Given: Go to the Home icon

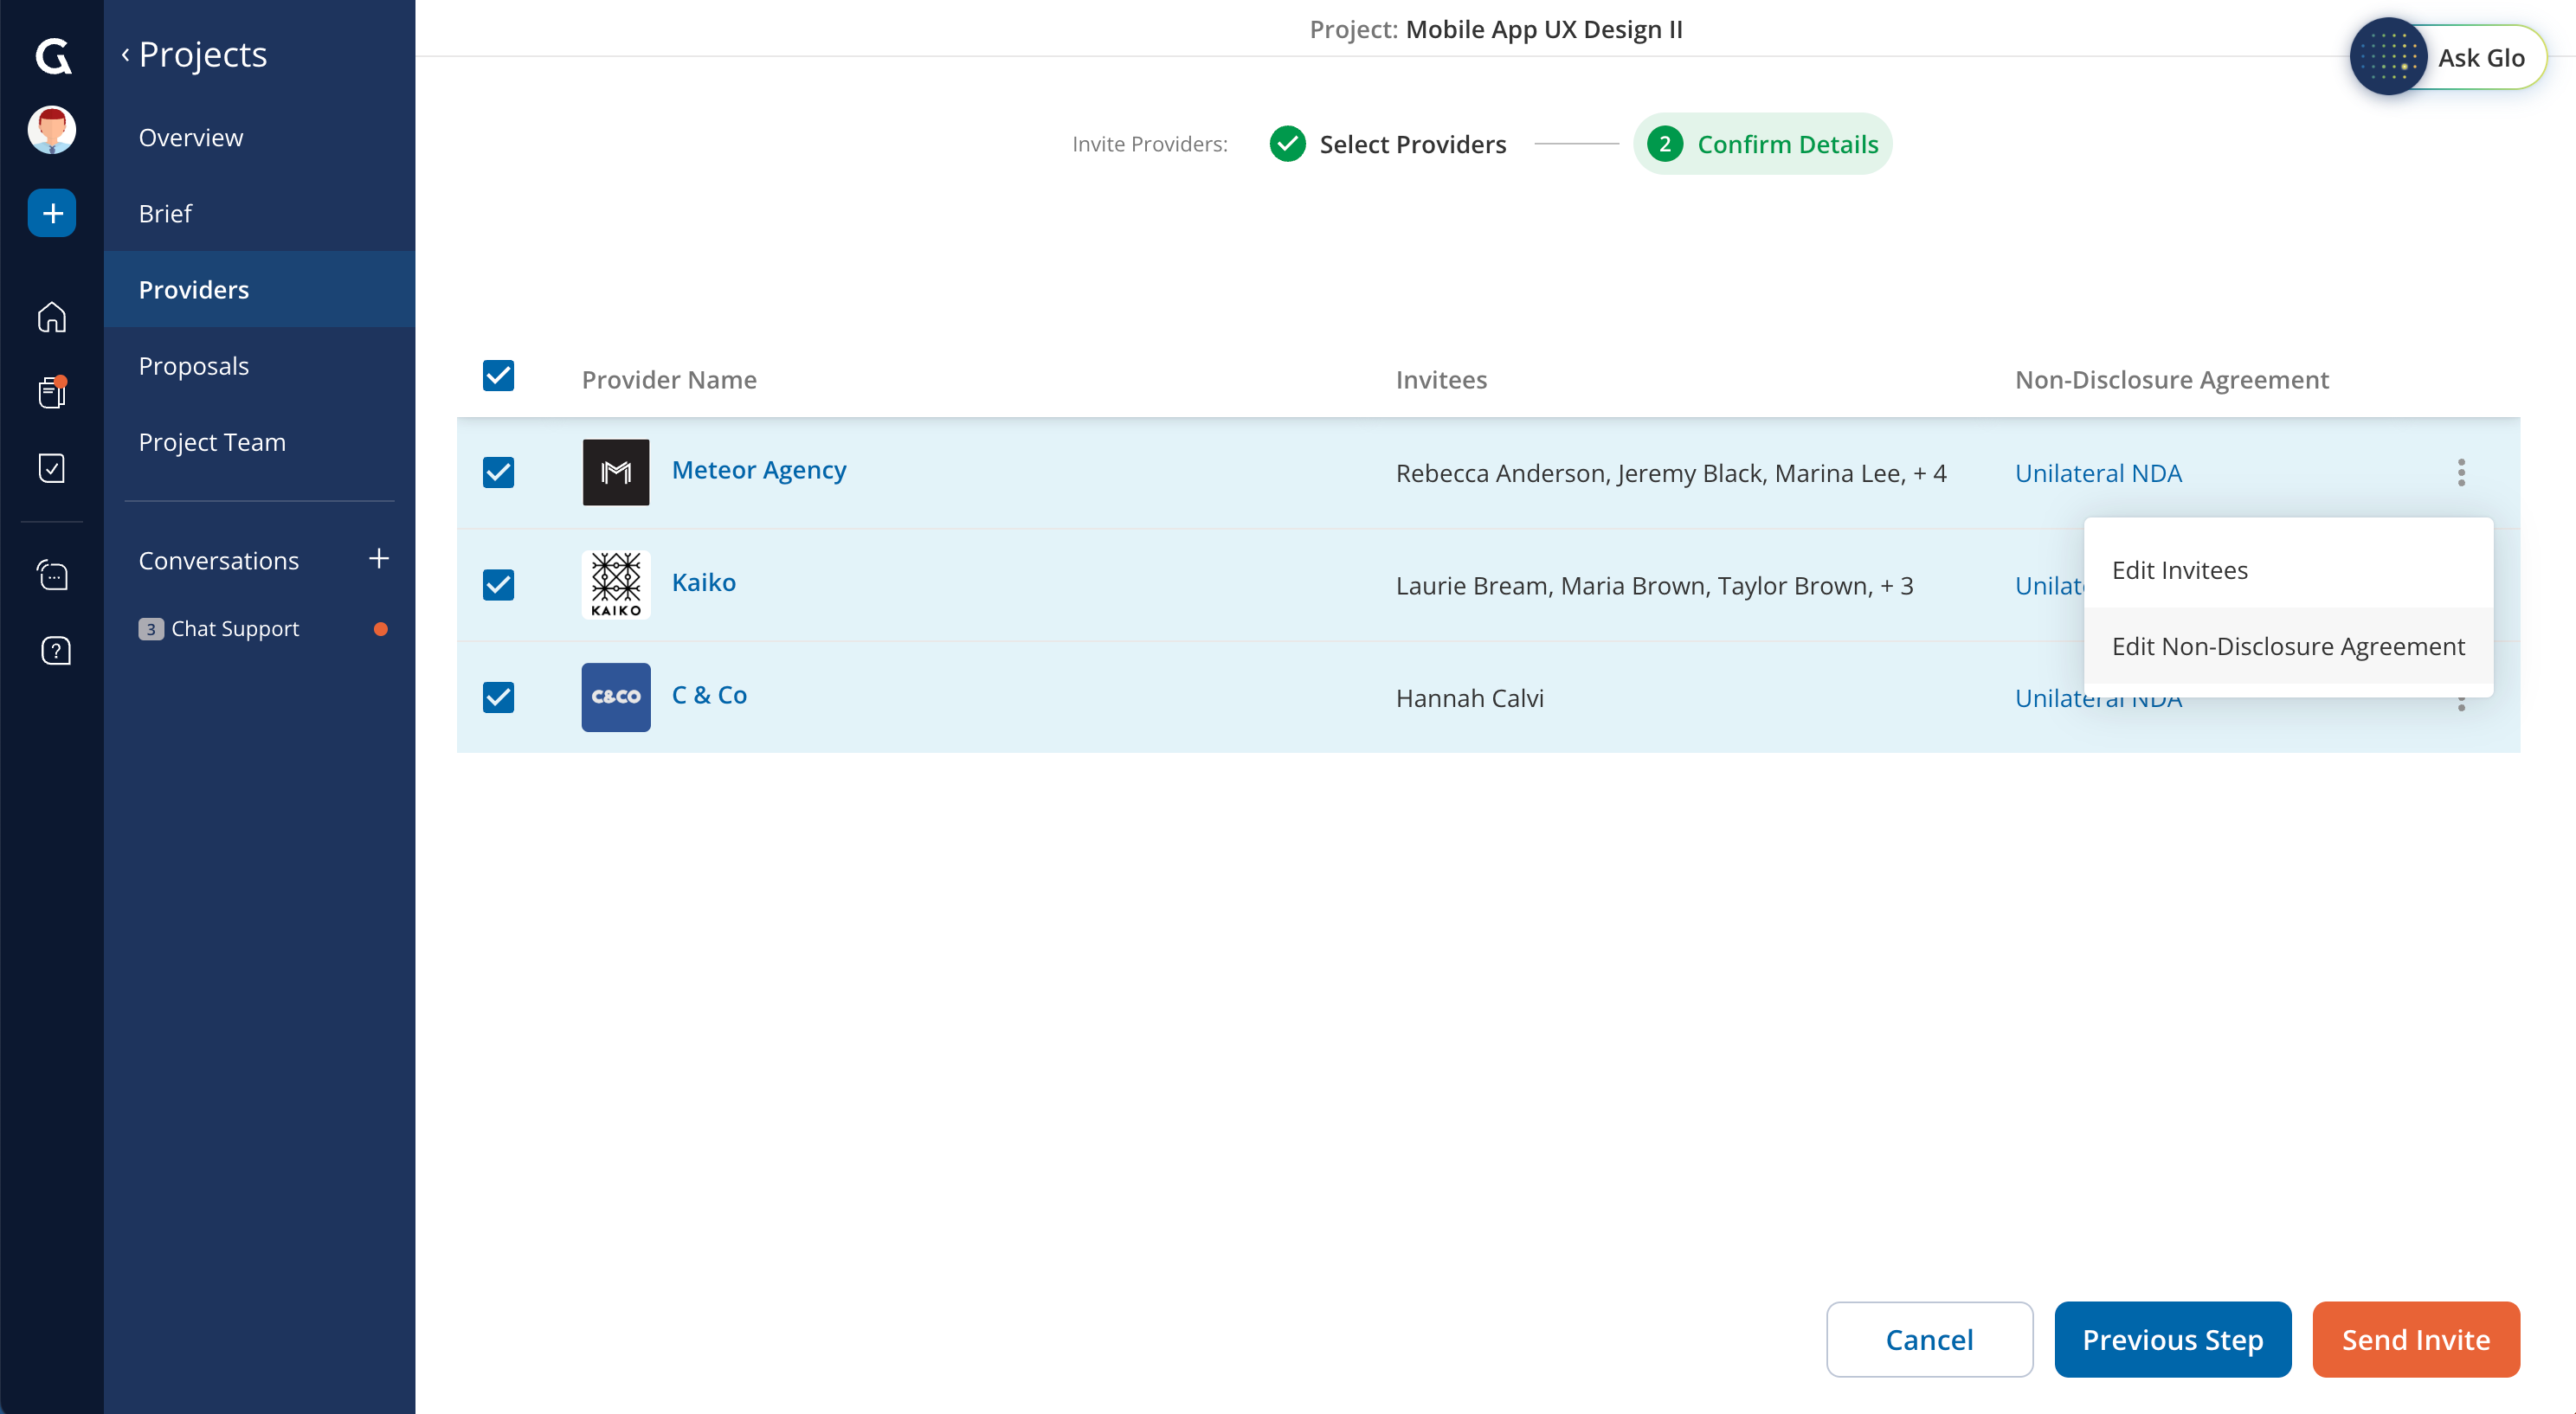Looking at the screenshot, I should 52,317.
